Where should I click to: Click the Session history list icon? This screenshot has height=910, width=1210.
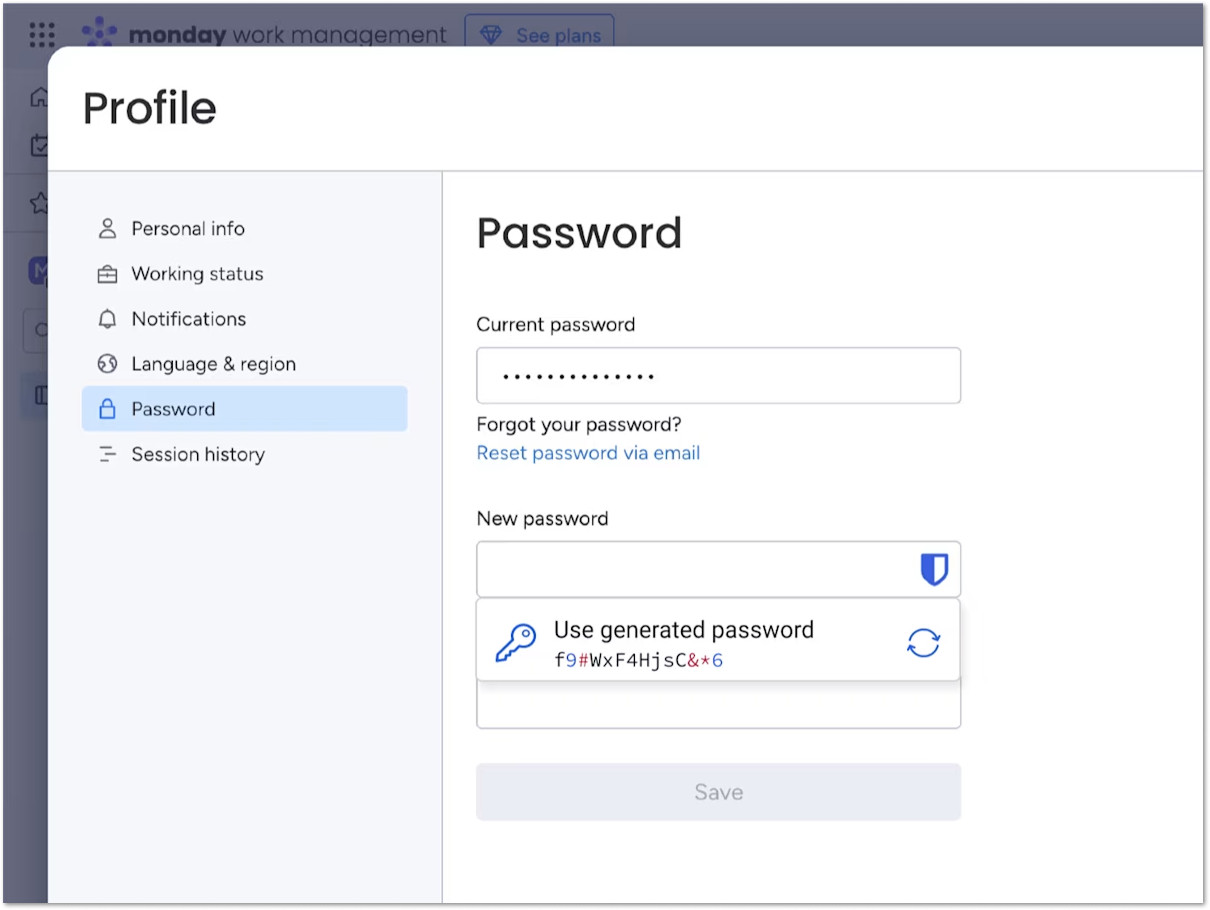click(x=109, y=453)
